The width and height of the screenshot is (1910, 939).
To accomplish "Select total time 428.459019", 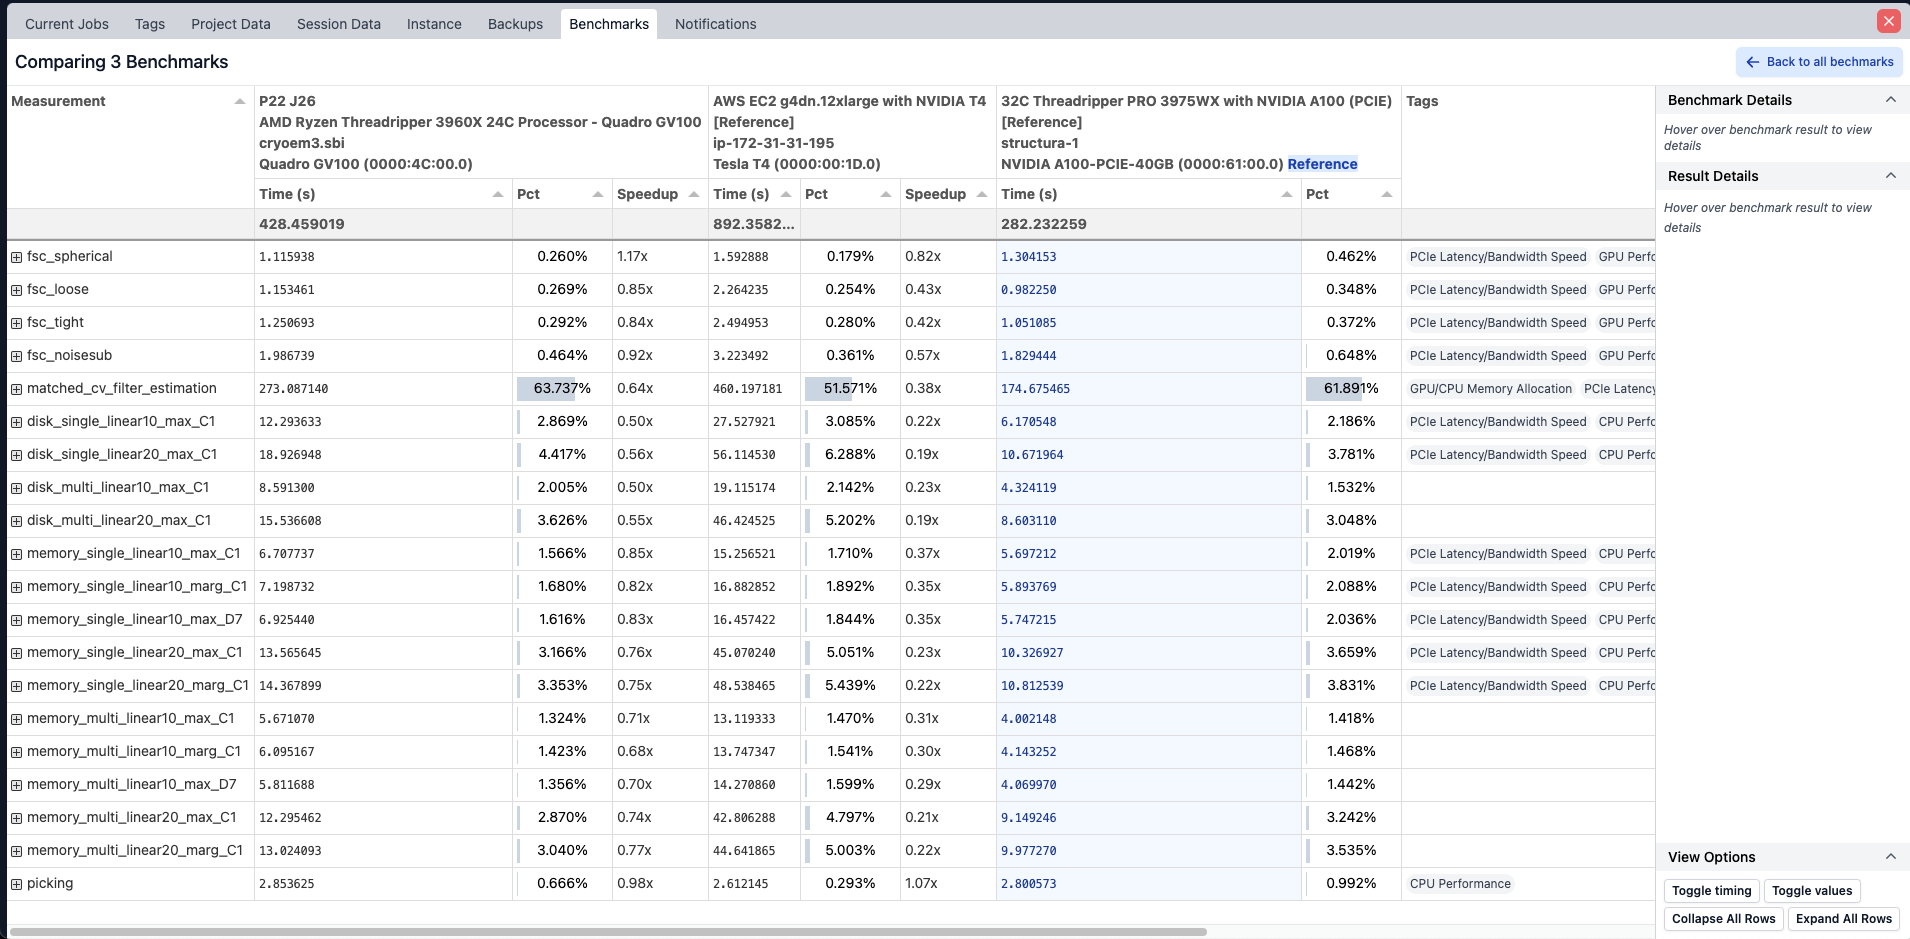I will tap(301, 224).
